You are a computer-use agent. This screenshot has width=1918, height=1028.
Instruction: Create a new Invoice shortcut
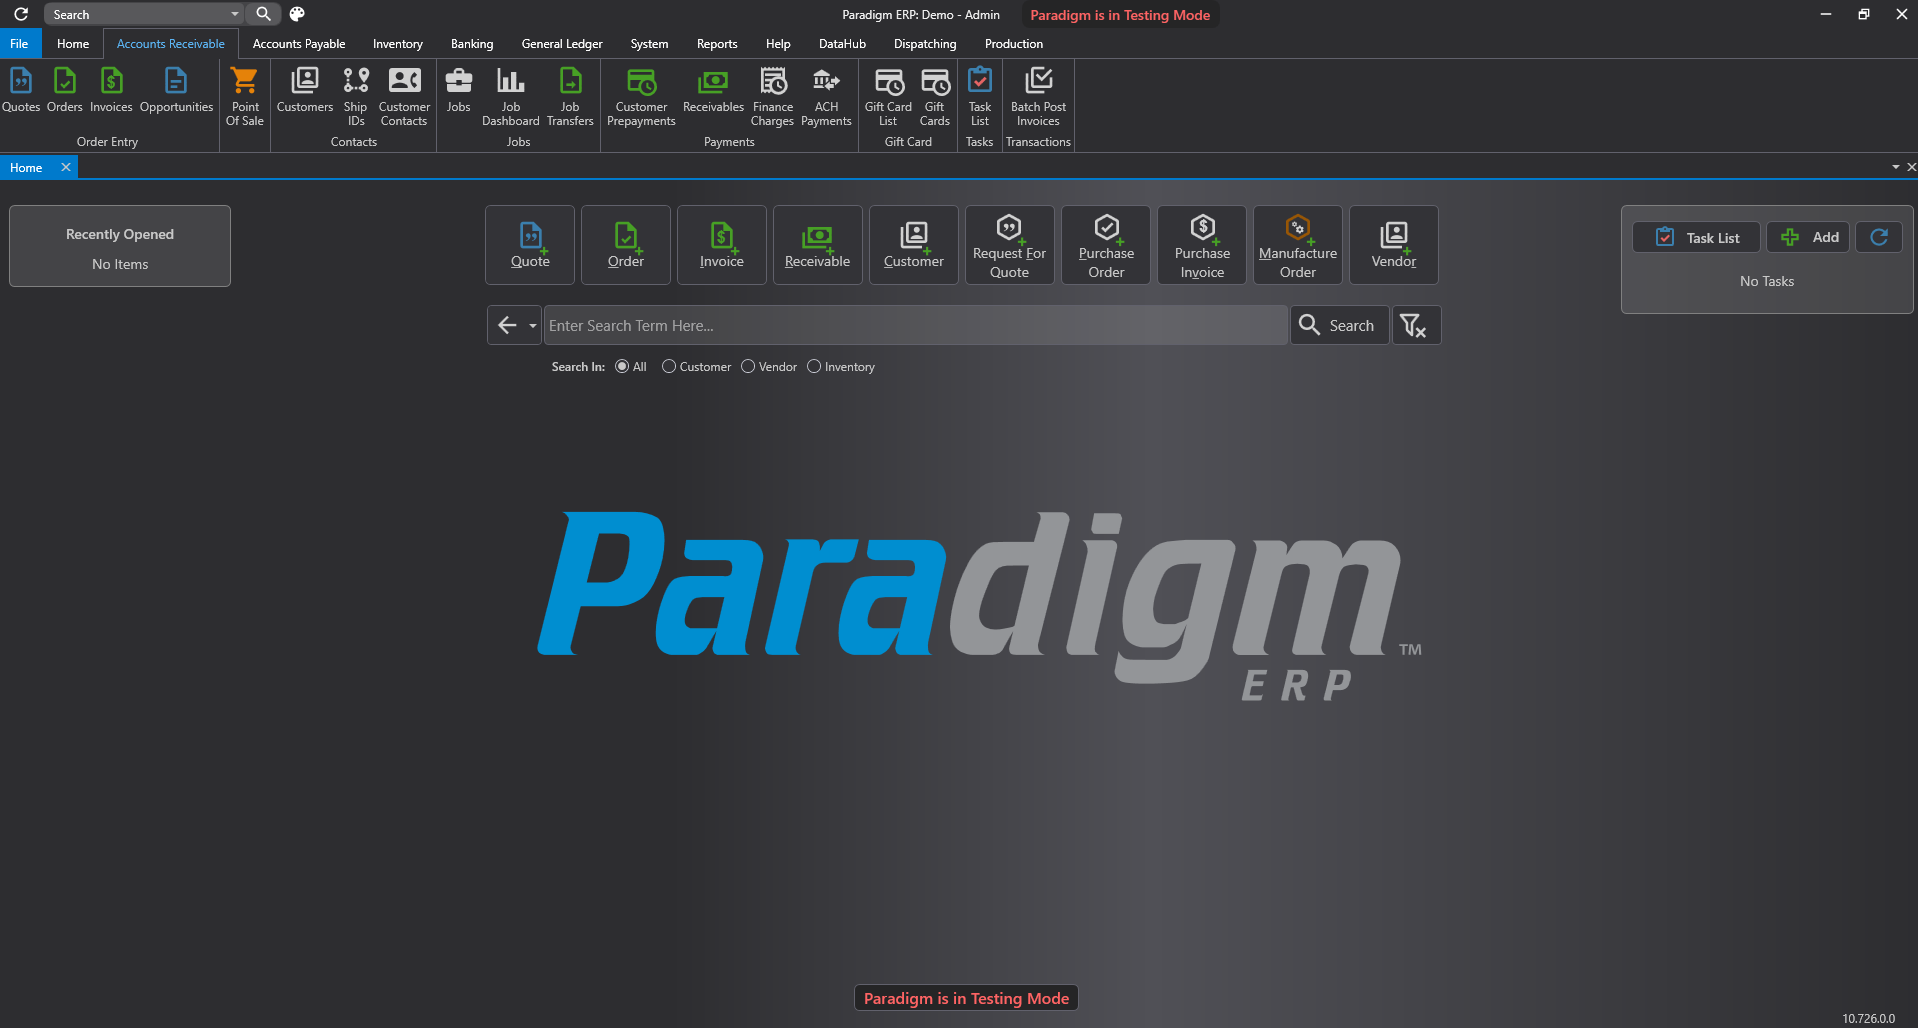point(722,245)
